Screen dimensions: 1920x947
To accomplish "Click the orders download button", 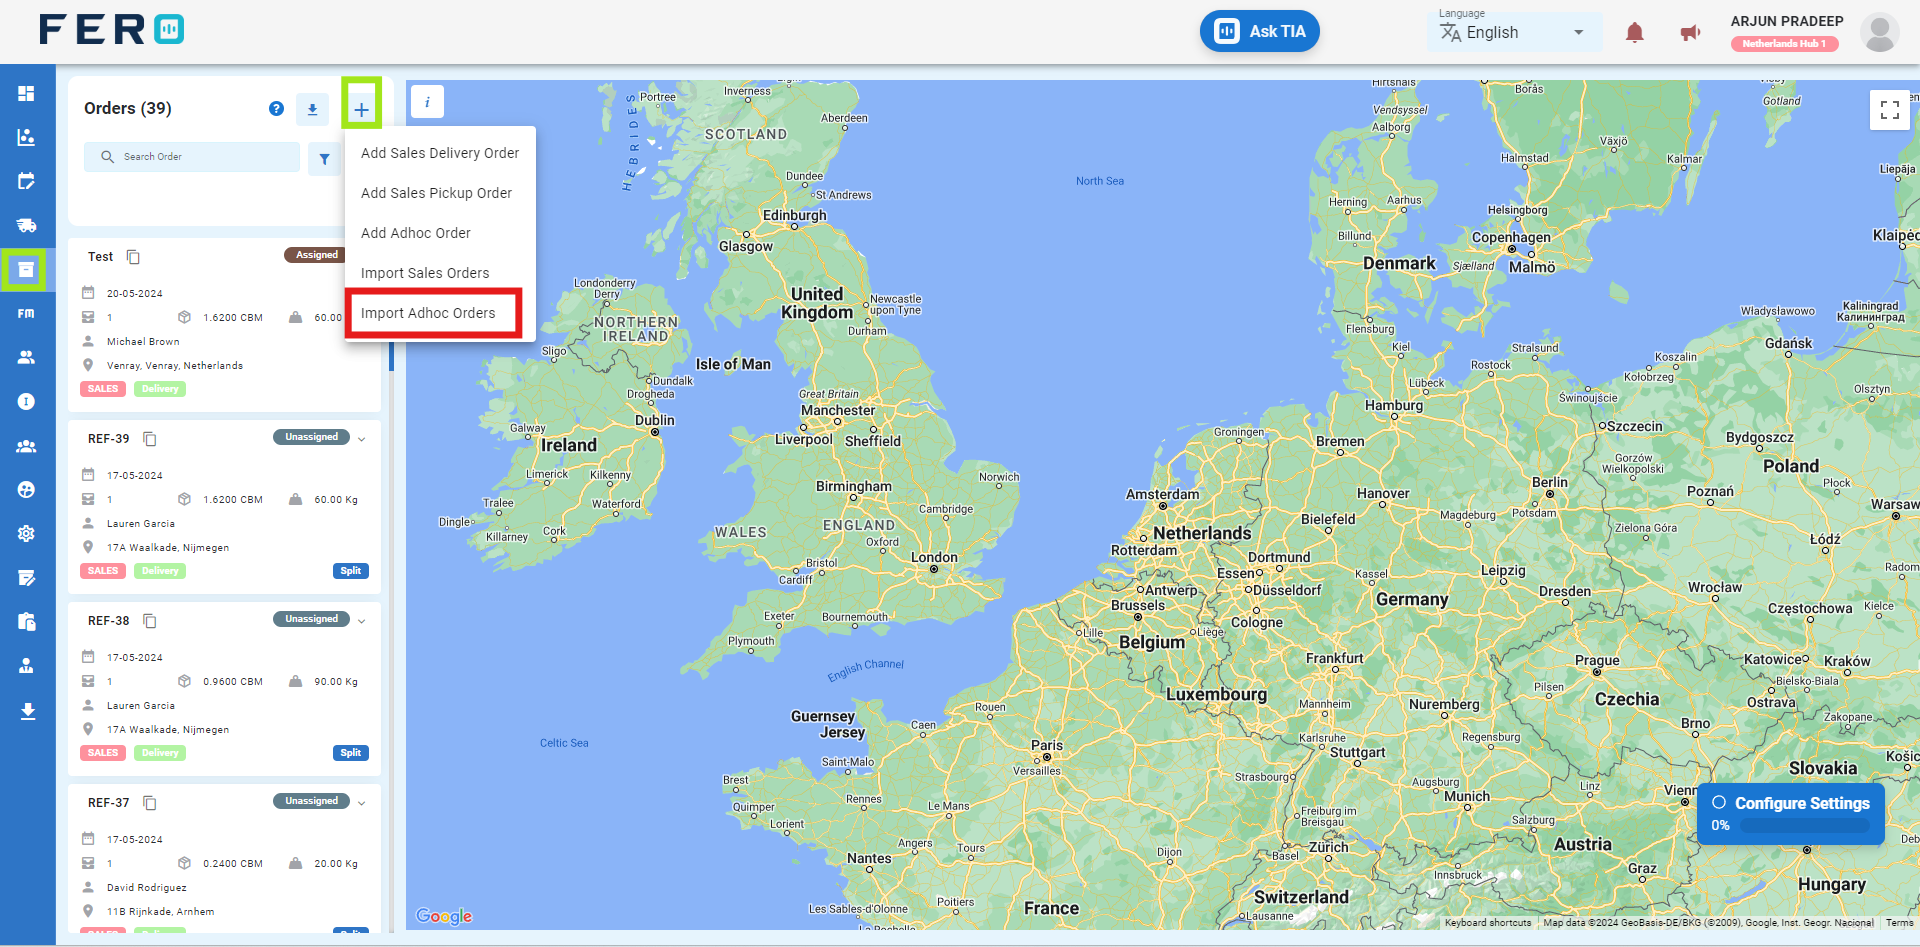I will tap(312, 109).
